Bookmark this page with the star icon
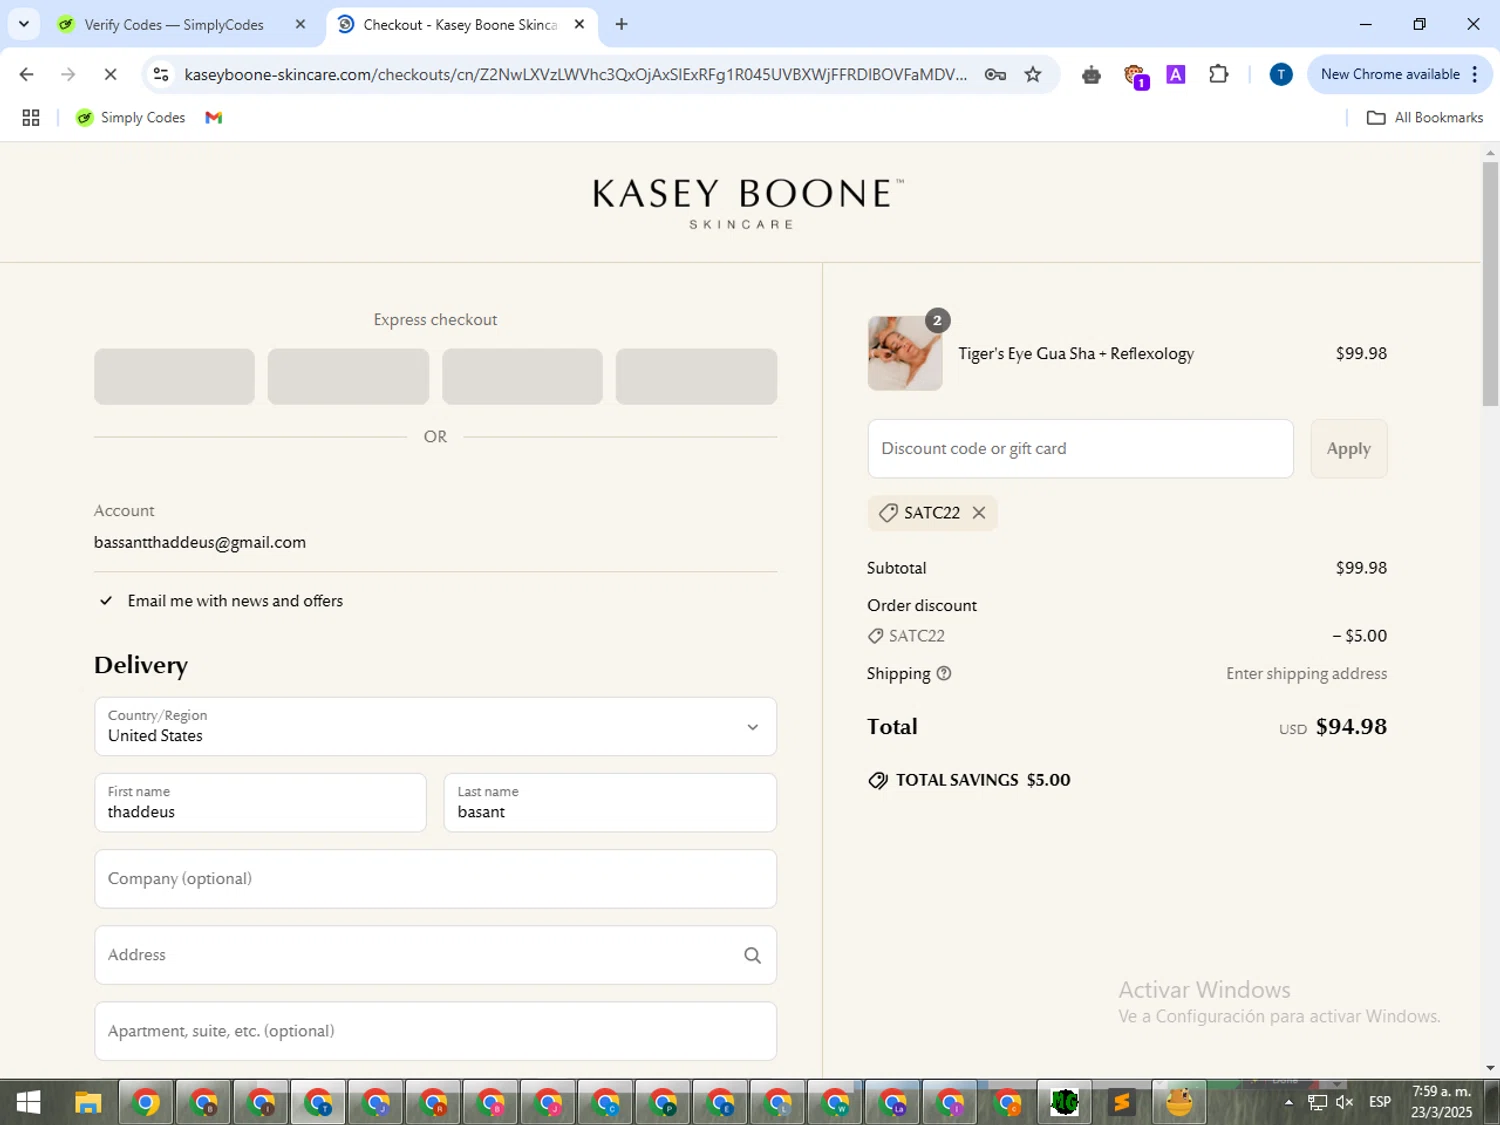Image resolution: width=1500 pixels, height=1125 pixels. (x=1033, y=74)
